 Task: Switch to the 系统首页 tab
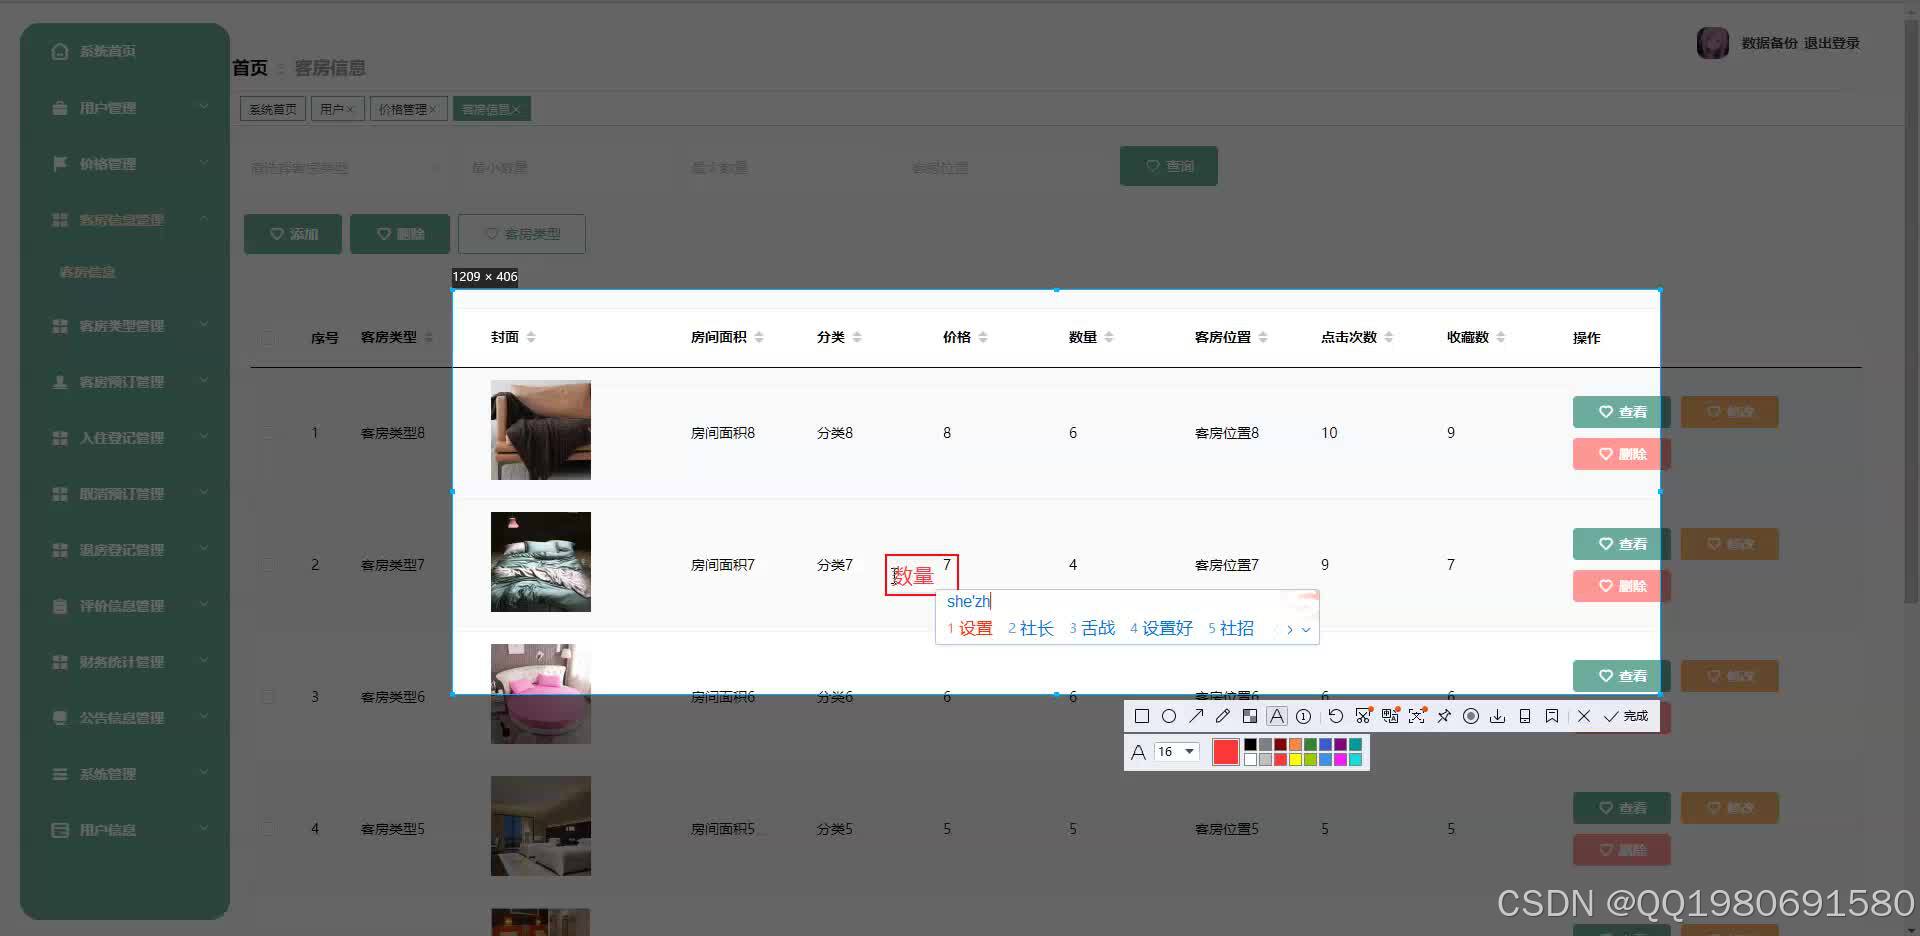click(x=271, y=108)
